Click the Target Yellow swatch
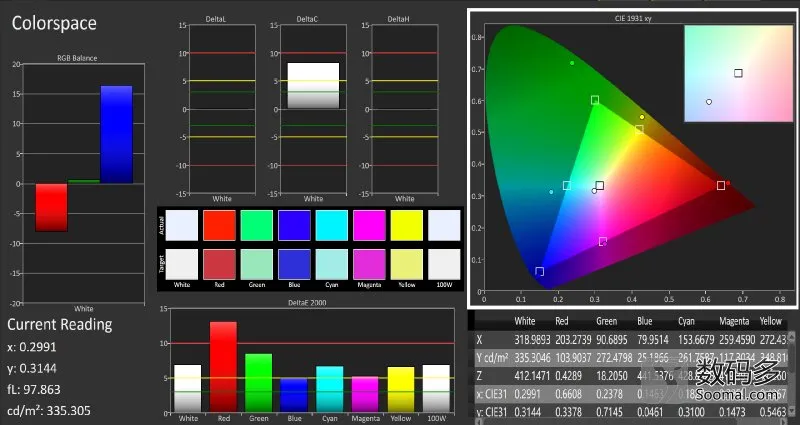This screenshot has width=800, height=425. [407, 264]
